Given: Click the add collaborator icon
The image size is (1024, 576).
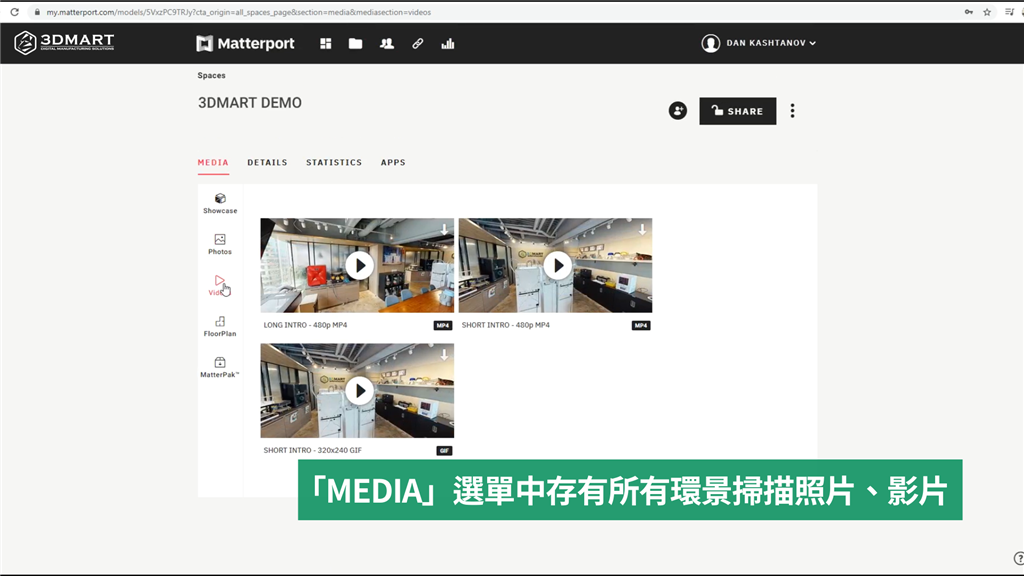Looking at the screenshot, I should (x=678, y=111).
